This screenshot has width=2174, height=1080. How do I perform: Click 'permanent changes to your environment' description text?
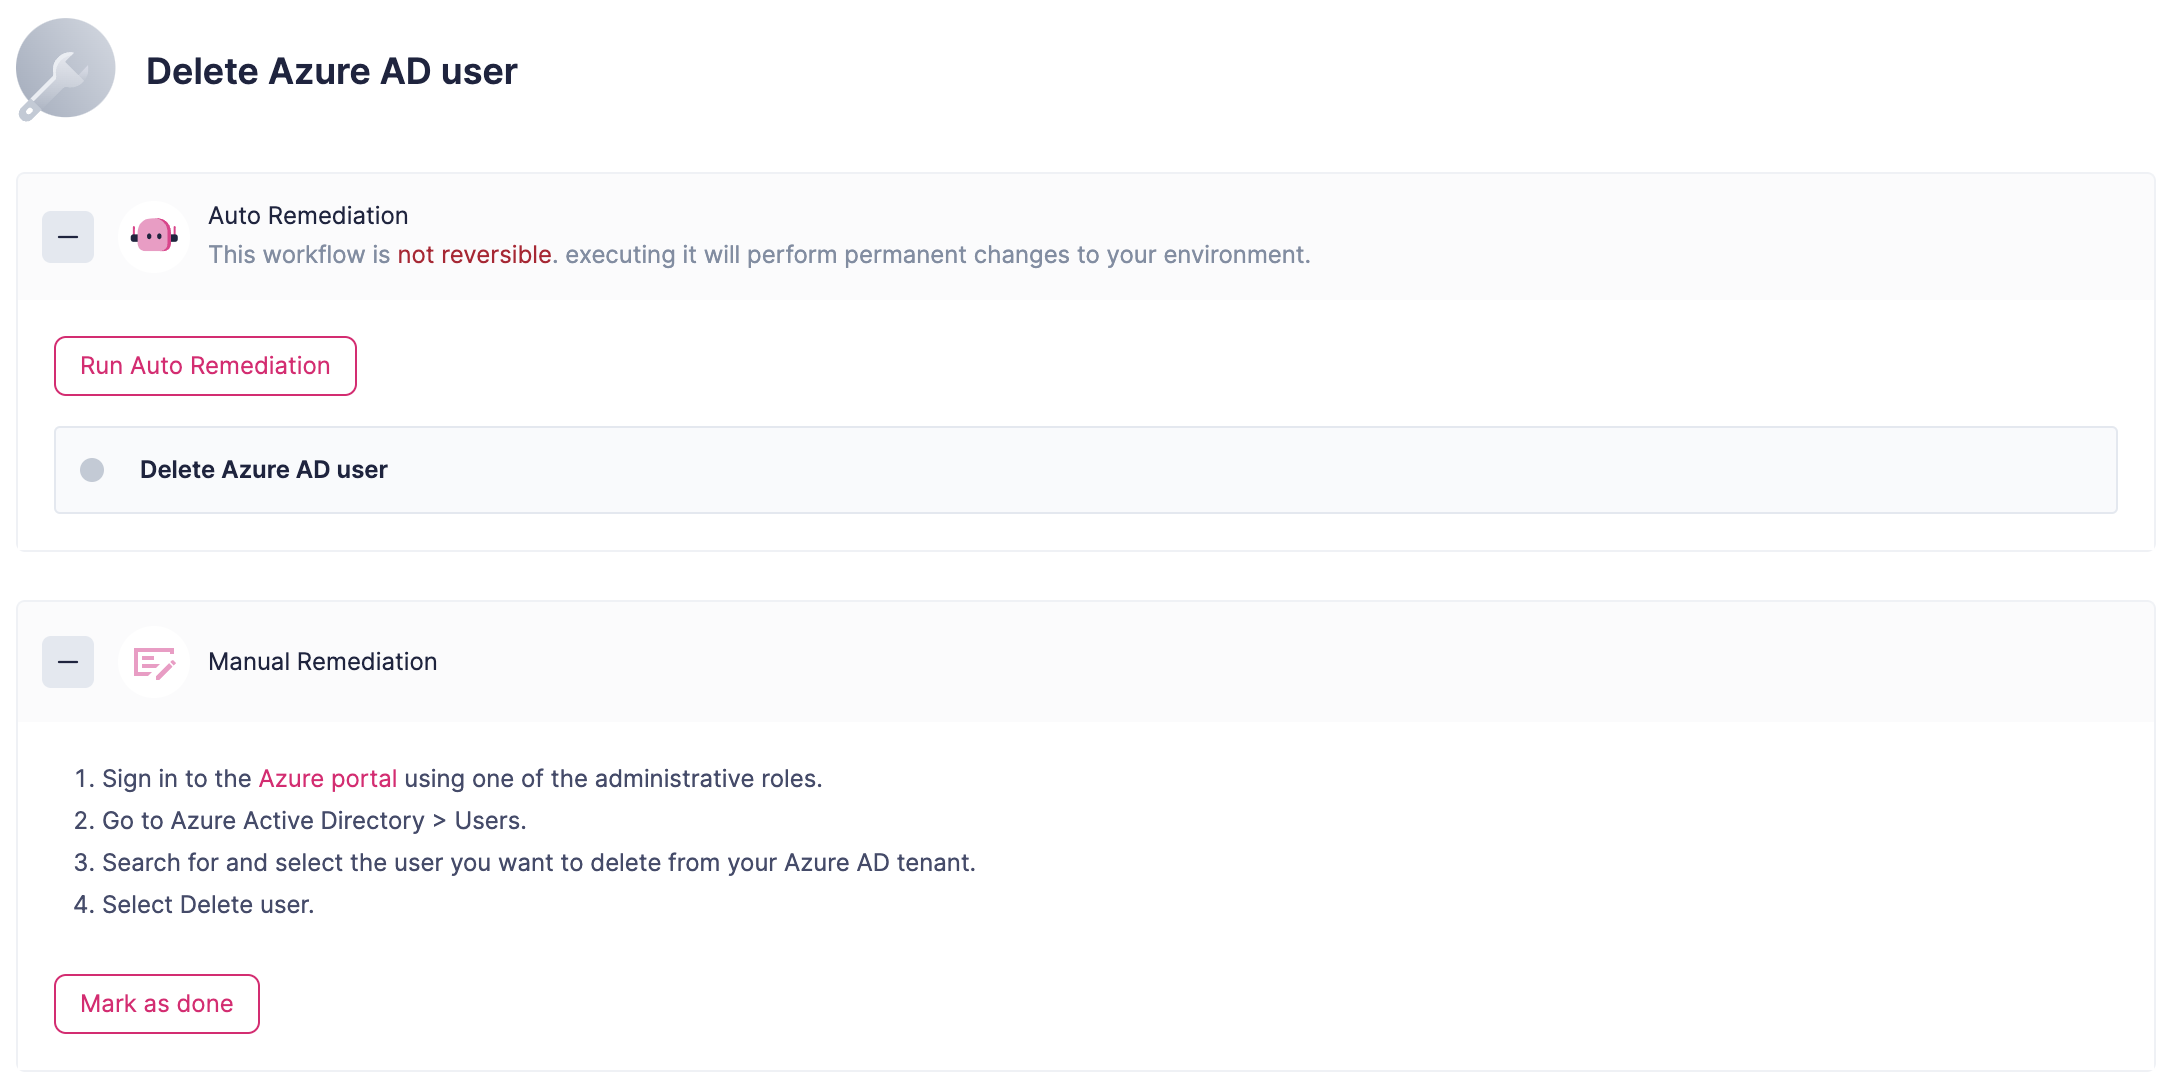1028,255
